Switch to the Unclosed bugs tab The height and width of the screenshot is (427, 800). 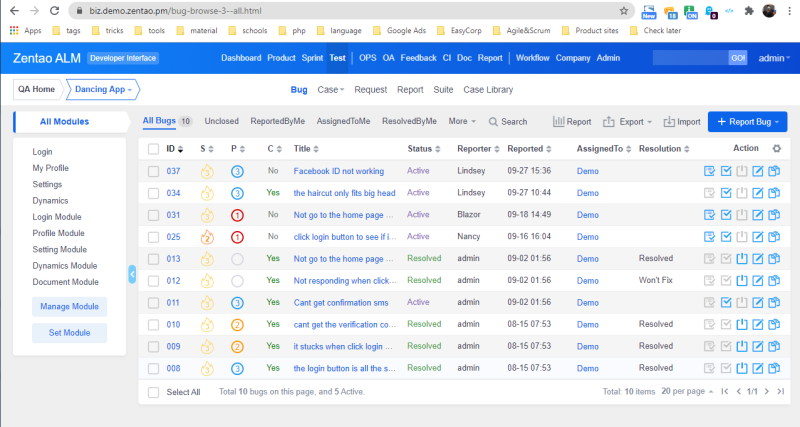[x=221, y=122]
